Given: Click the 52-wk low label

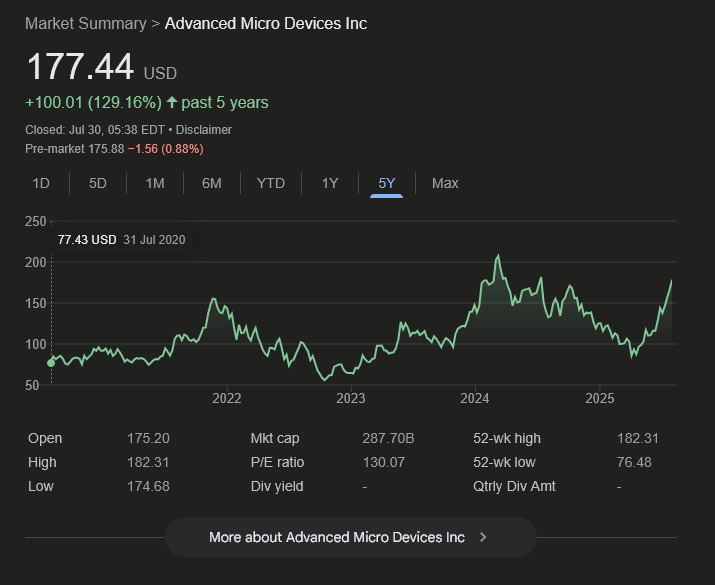Looking at the screenshot, I should pyautogui.click(x=504, y=462).
